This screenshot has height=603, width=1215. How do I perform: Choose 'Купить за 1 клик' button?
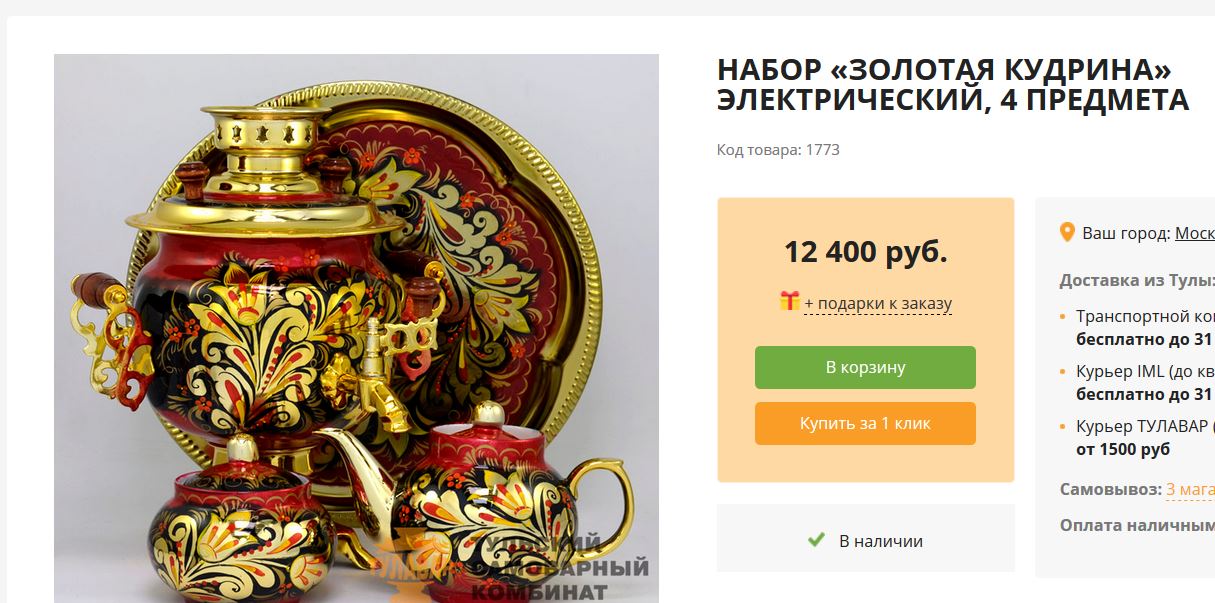click(x=865, y=423)
